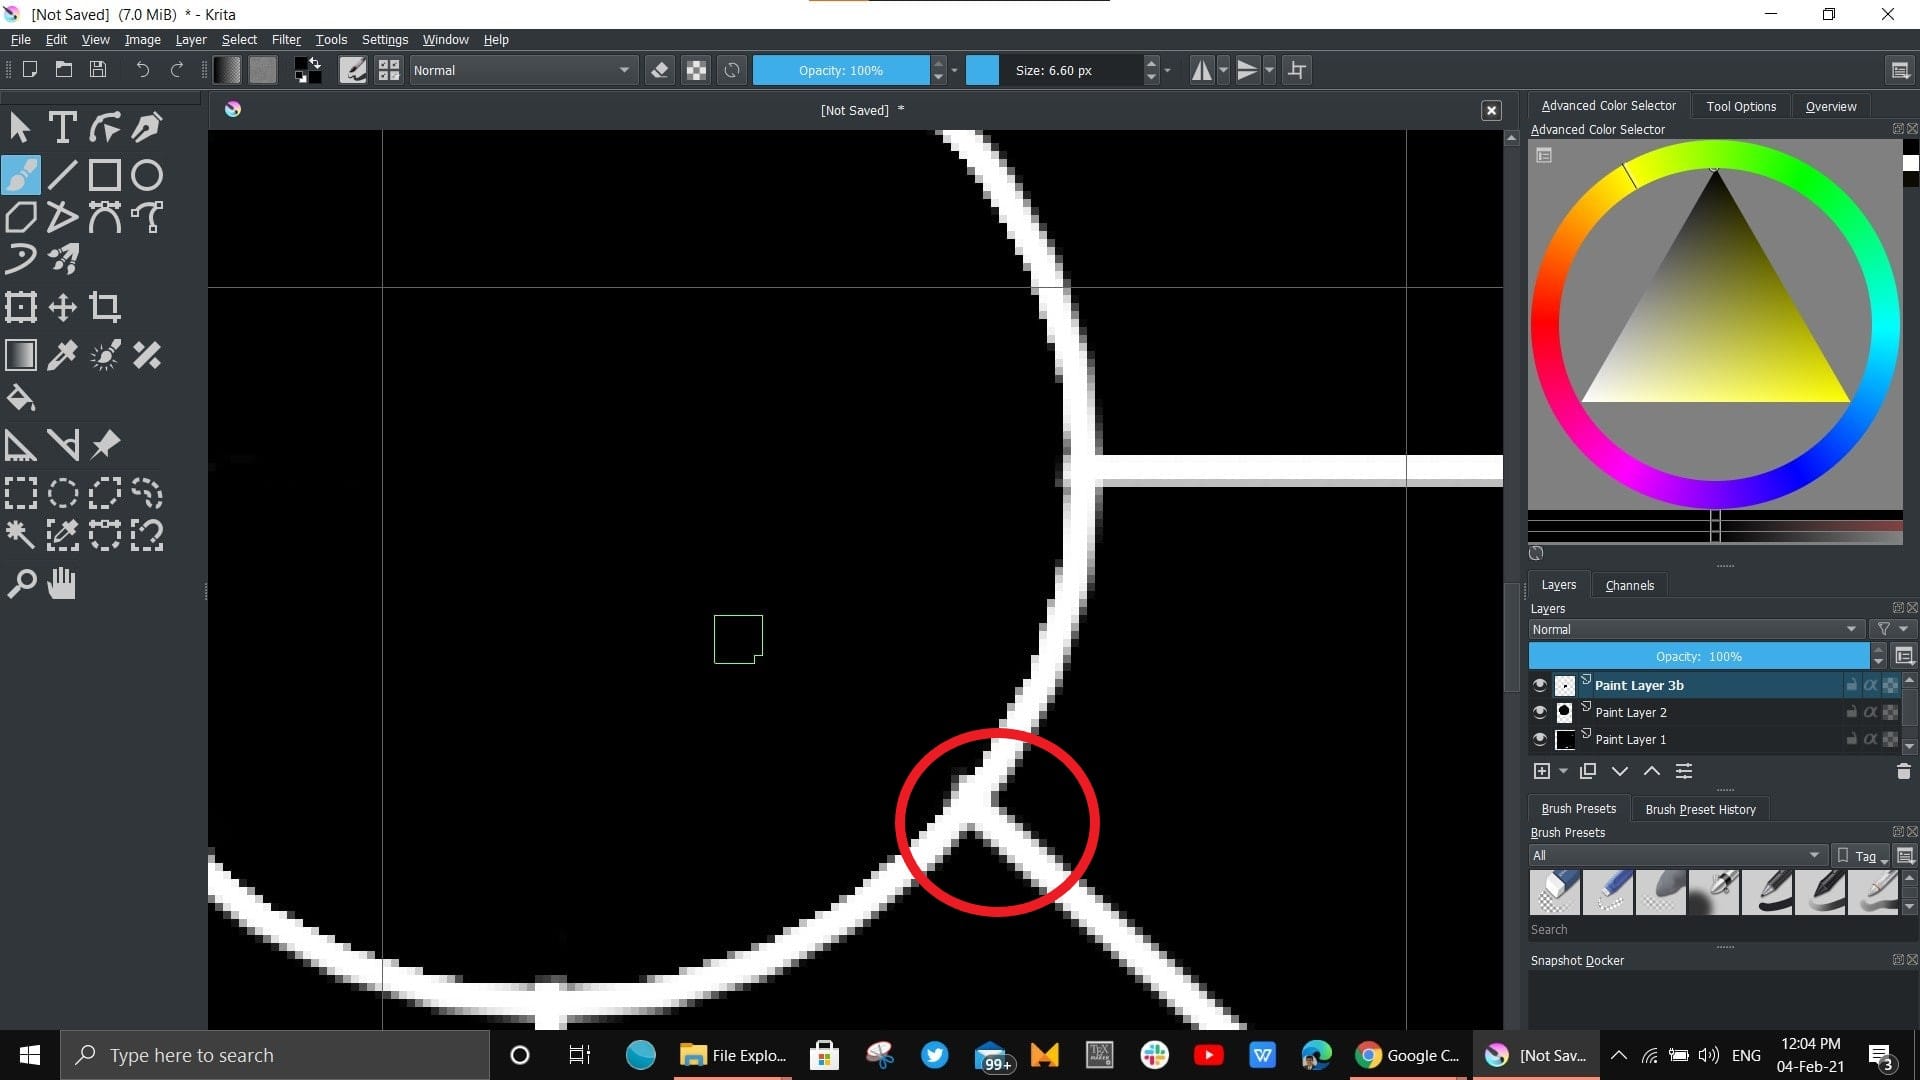Select the Rectangular Selection tool
The height and width of the screenshot is (1080, 1920).
(21, 493)
